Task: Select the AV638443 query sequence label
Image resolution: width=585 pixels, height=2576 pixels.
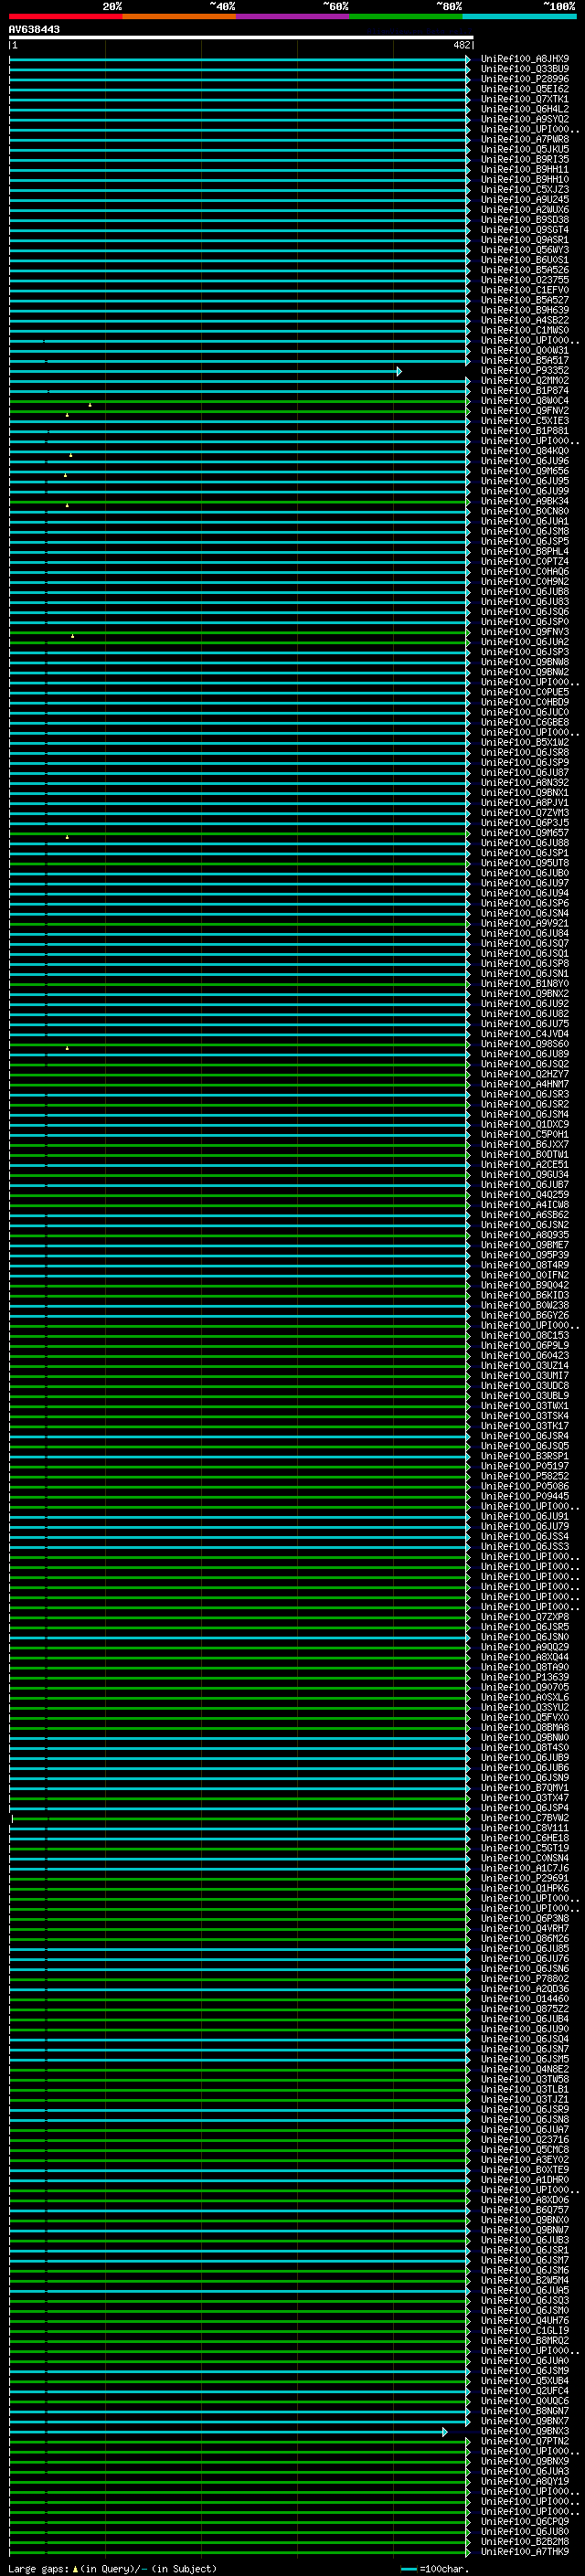Action: coord(34,30)
